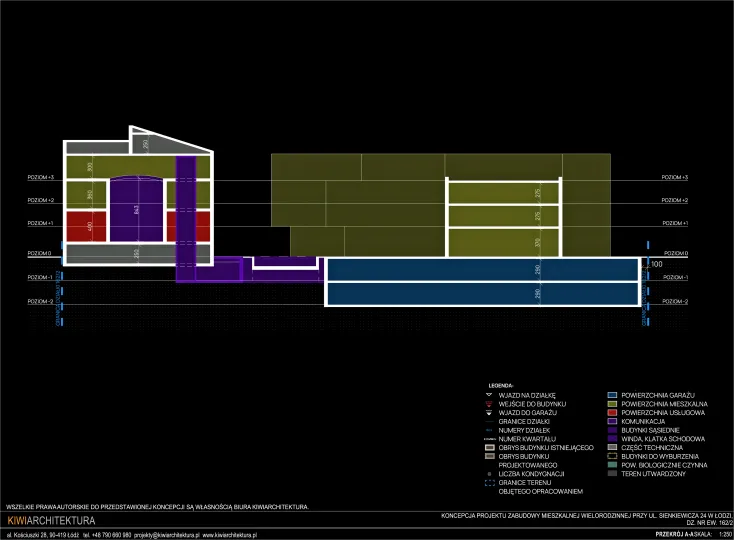Screen dimensions: 734x540
Task: Click the left POZIOM +3 level label
Action: [41, 178]
